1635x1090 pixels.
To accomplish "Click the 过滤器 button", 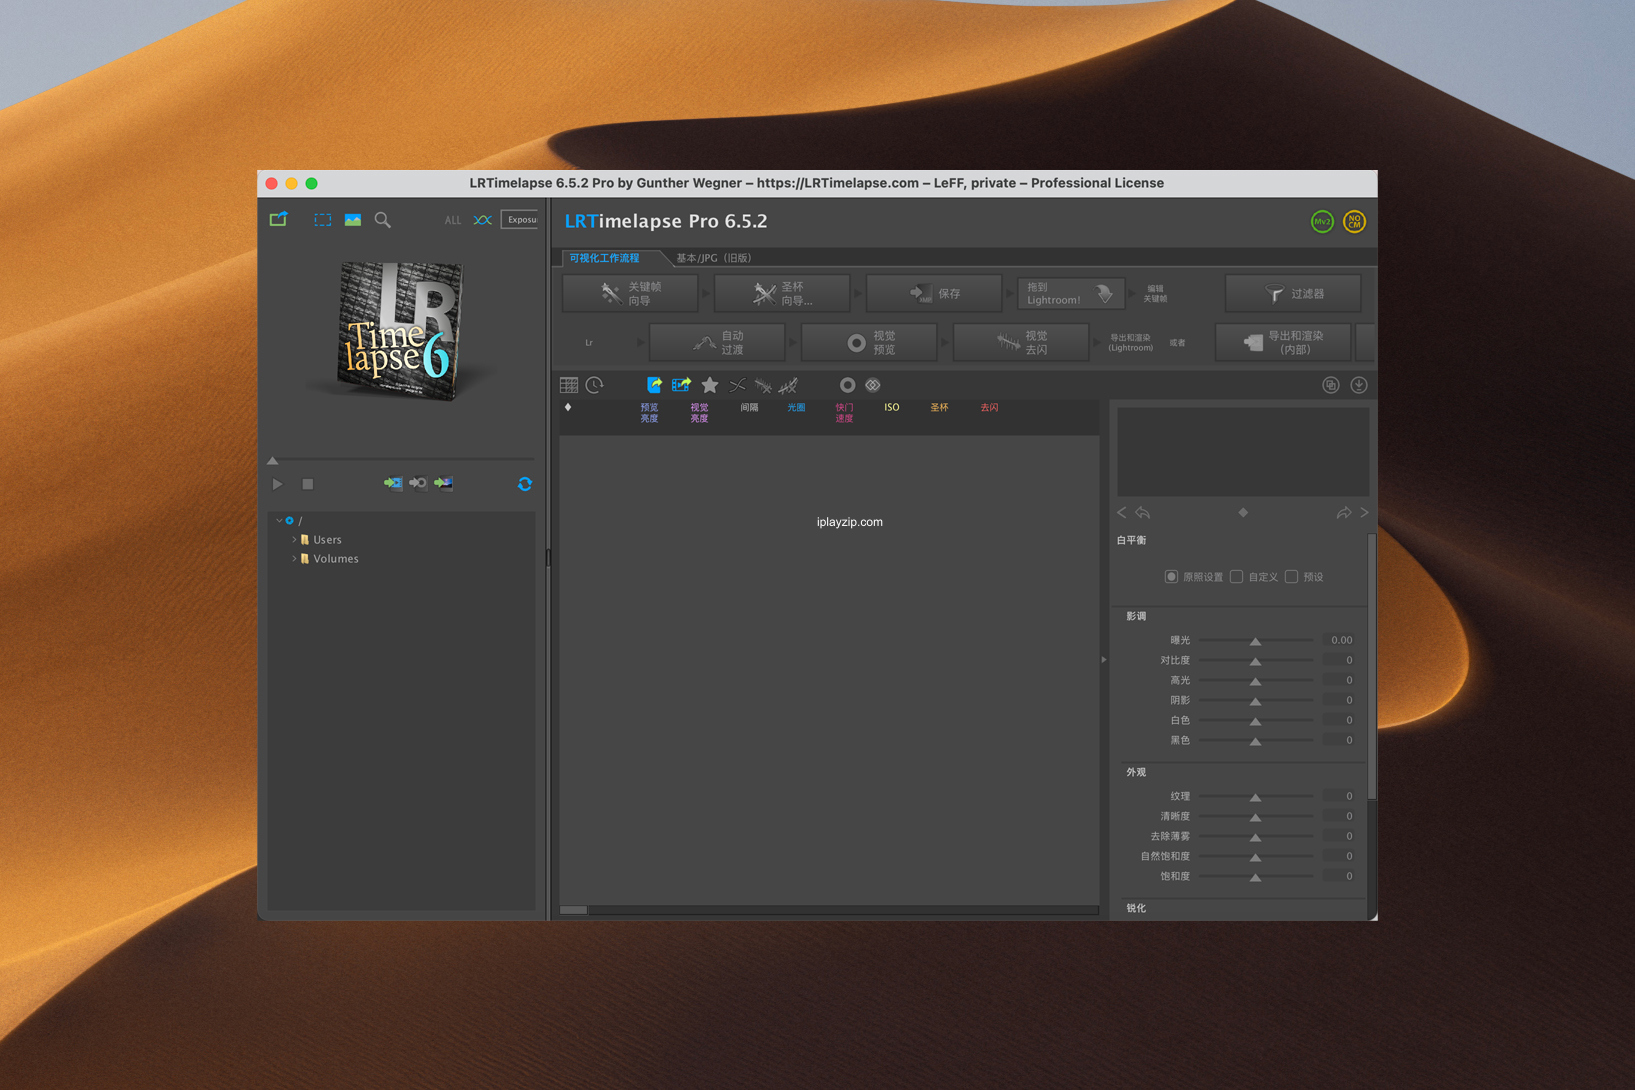I will pyautogui.click(x=1293, y=293).
